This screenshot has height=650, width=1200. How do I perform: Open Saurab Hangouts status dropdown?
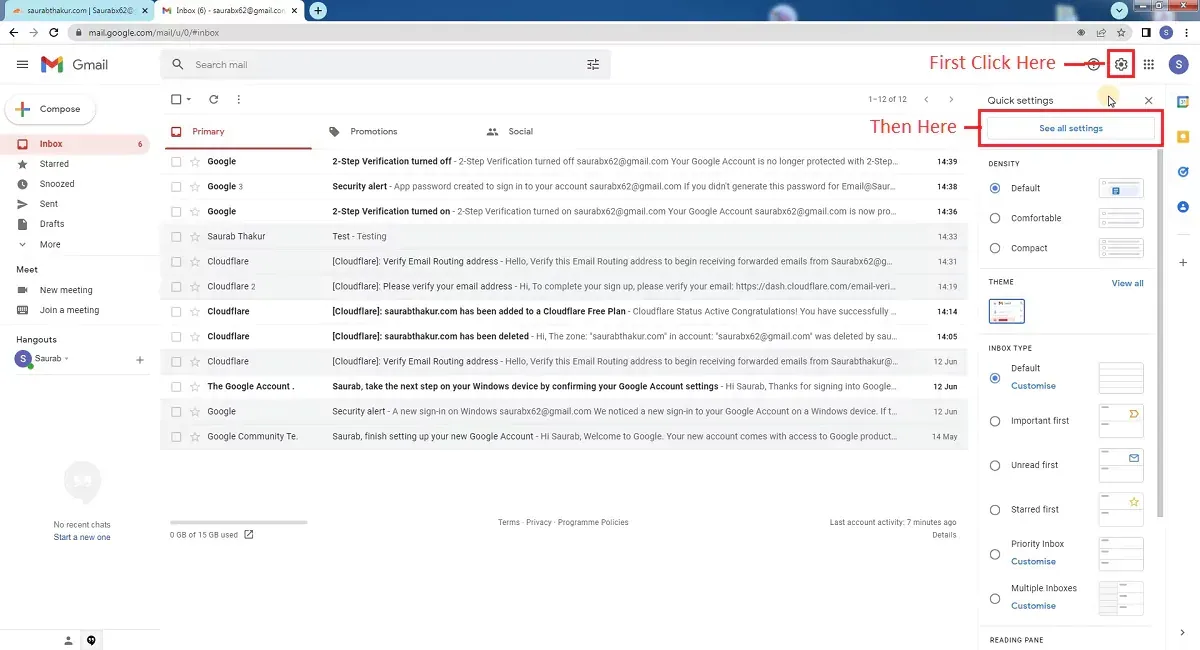(x=67, y=359)
